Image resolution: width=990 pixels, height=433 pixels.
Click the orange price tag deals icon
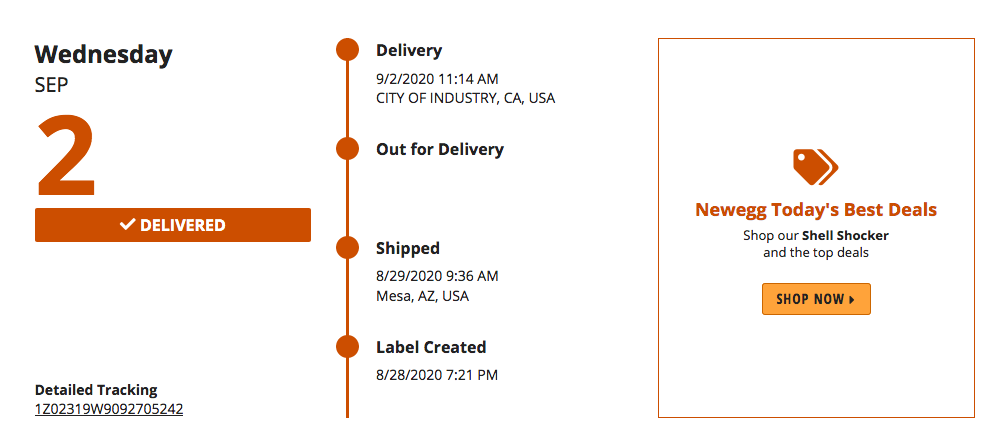[816, 167]
